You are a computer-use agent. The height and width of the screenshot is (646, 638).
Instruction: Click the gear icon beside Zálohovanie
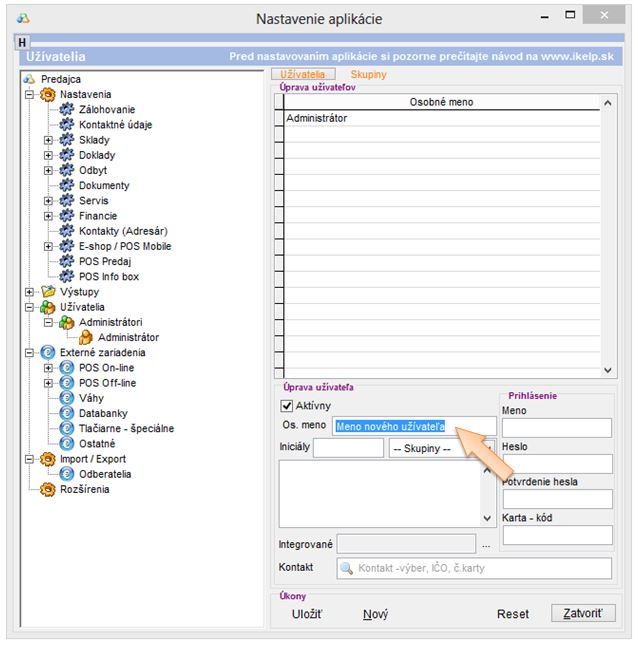pos(67,109)
